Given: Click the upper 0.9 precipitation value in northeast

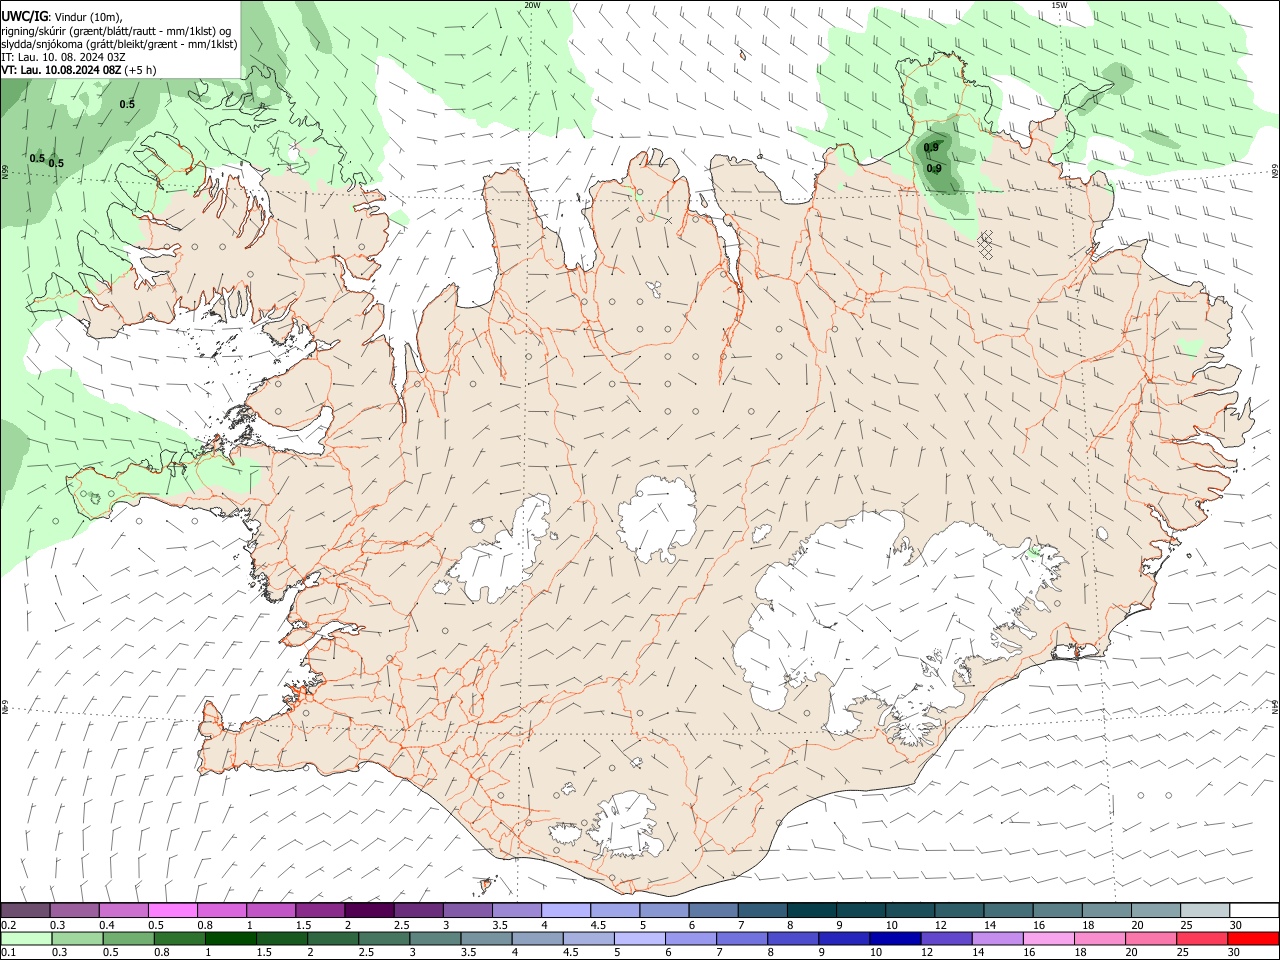Looking at the screenshot, I should (931, 147).
